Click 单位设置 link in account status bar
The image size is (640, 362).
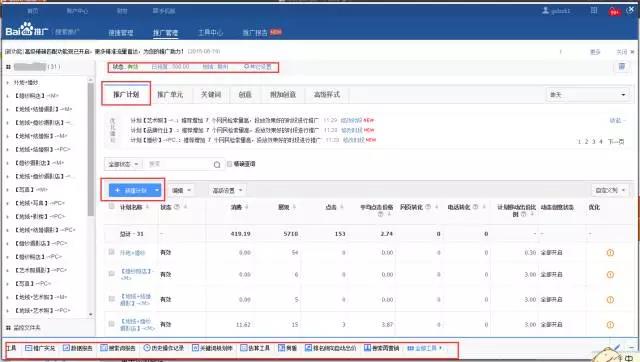click(258, 67)
